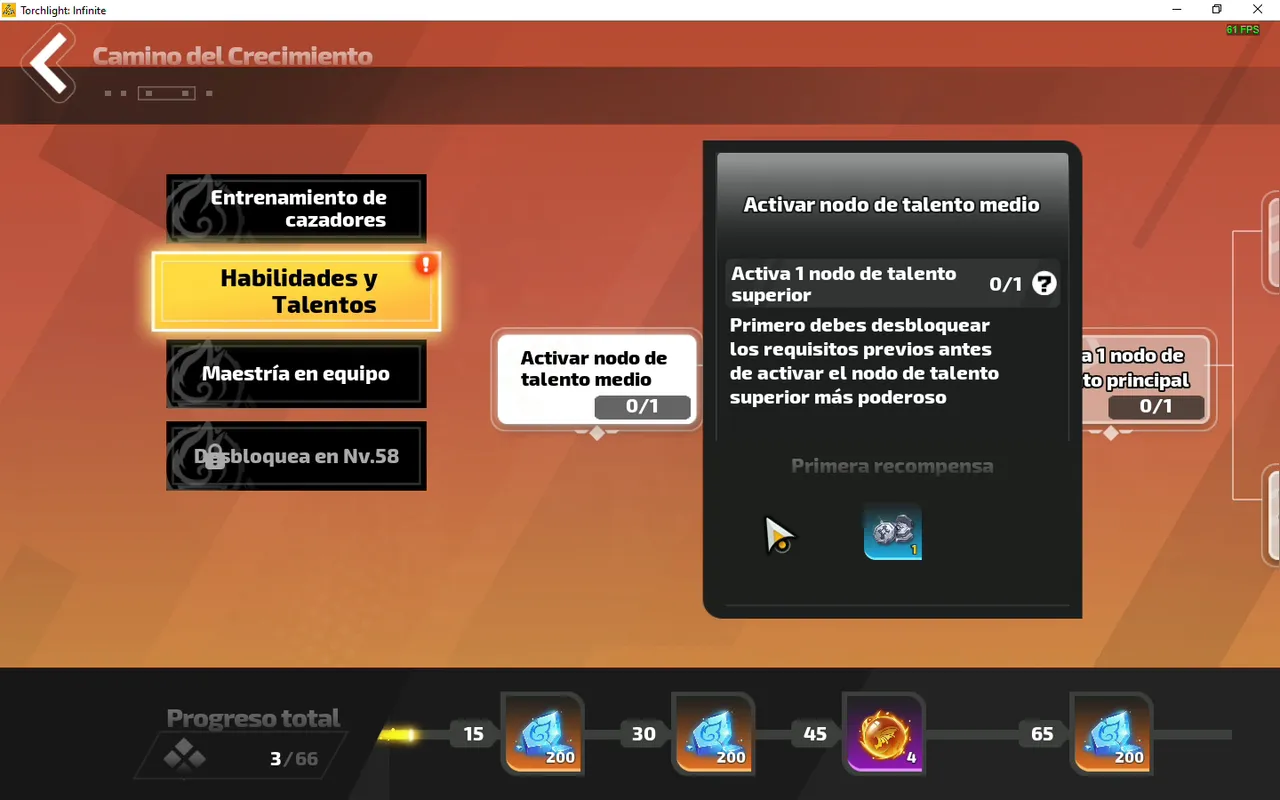The height and width of the screenshot is (800, 1280).
Task: Click the yellow progress bar fill
Action: click(x=398, y=735)
